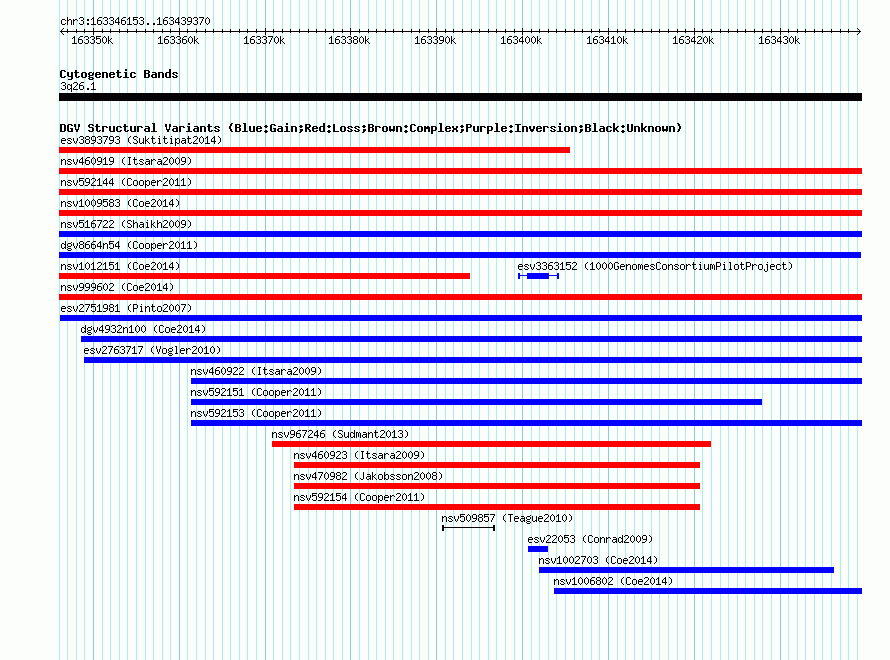
Task: Click the esv2763717 (Vogler2010) label
Action: tap(152, 350)
